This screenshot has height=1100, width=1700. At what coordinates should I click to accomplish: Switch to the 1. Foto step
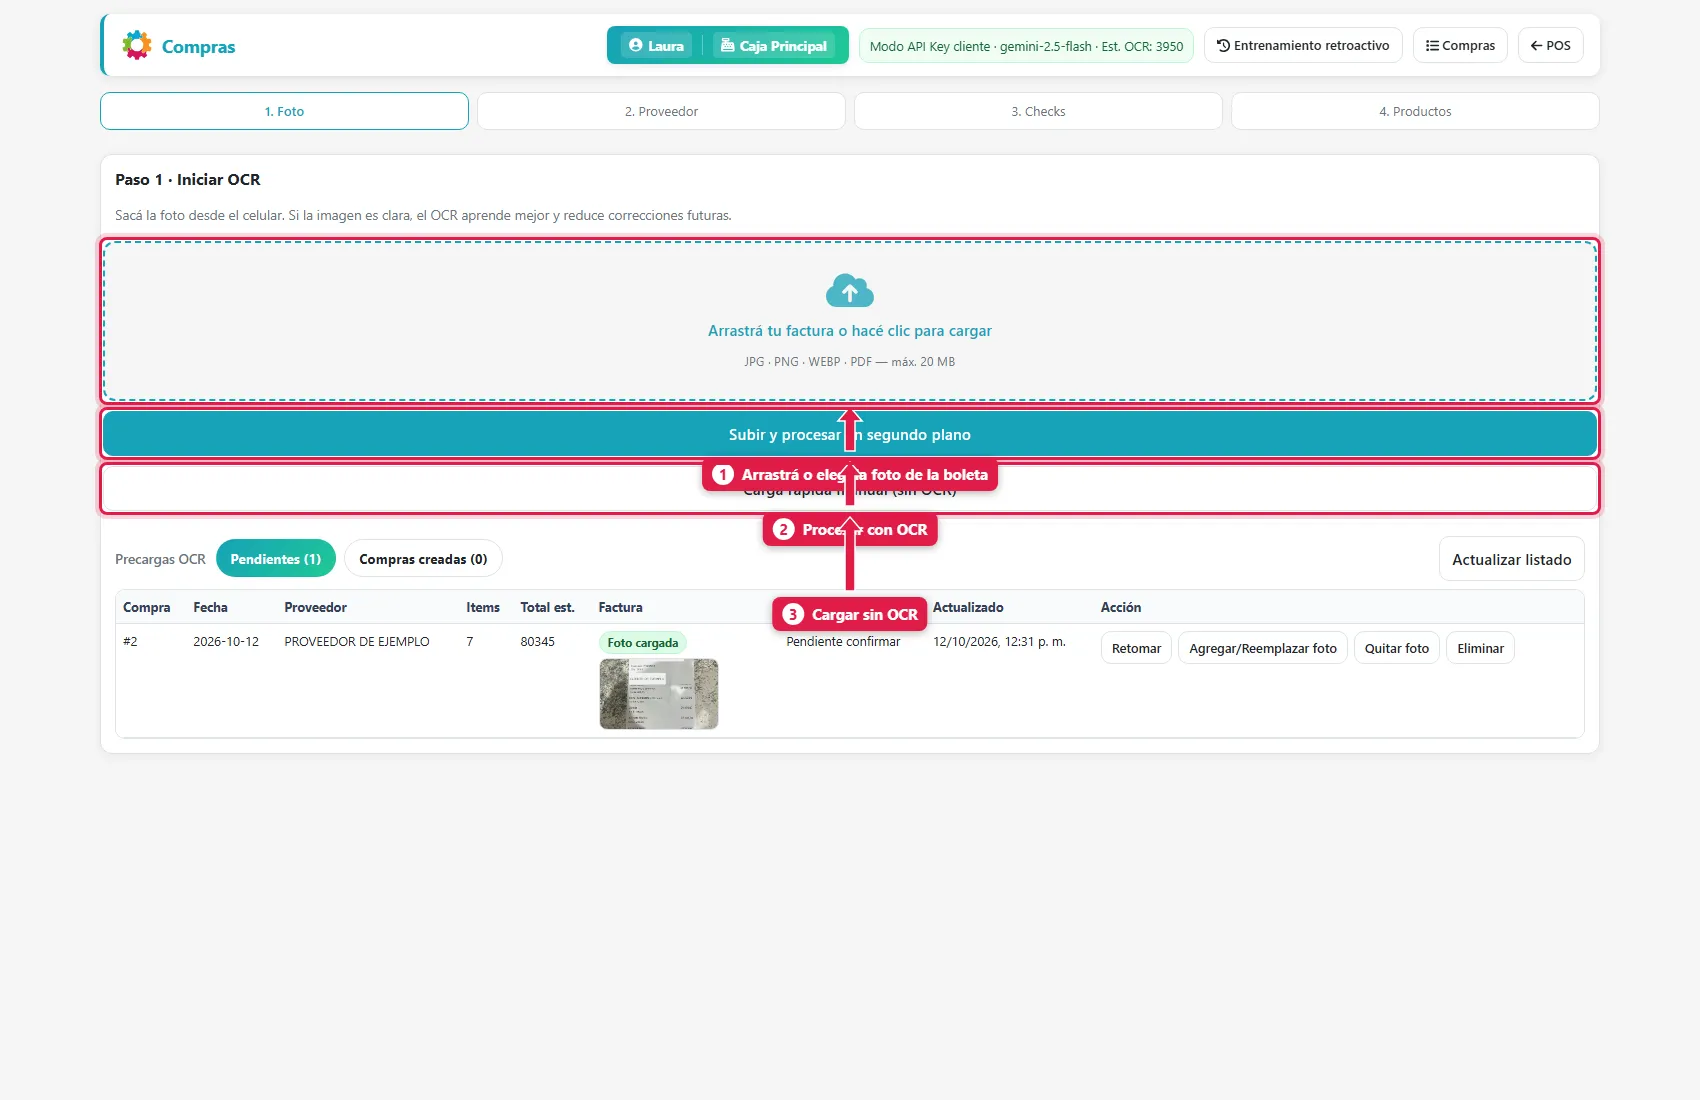click(284, 111)
